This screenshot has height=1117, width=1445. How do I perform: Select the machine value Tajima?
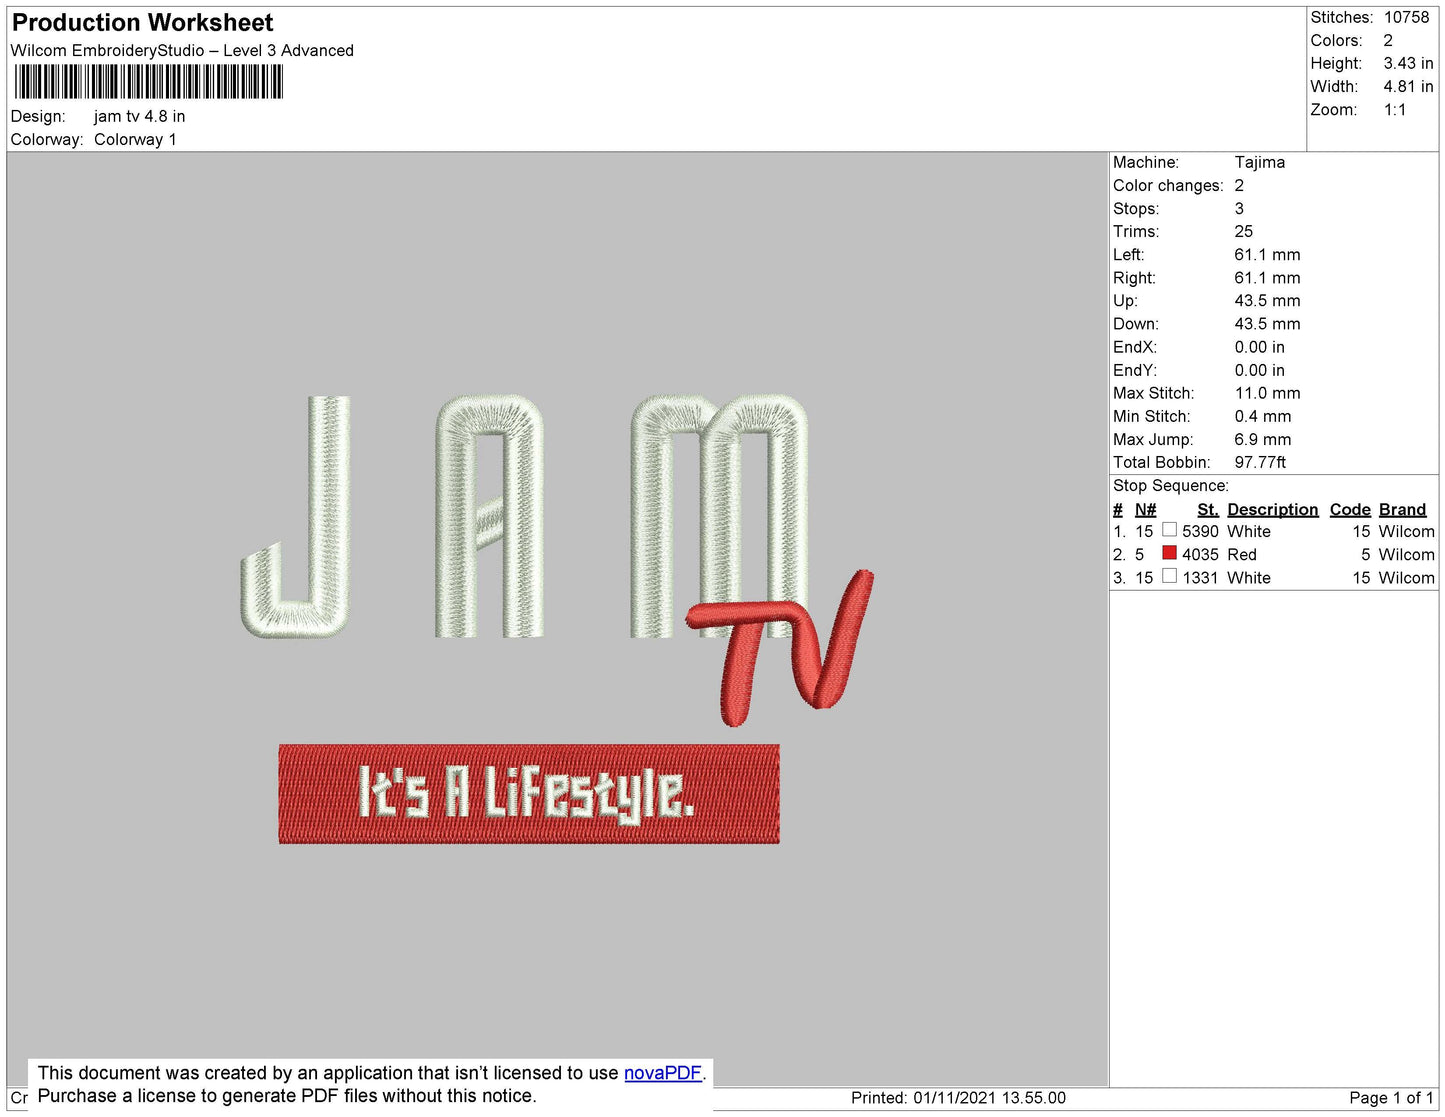click(1259, 162)
